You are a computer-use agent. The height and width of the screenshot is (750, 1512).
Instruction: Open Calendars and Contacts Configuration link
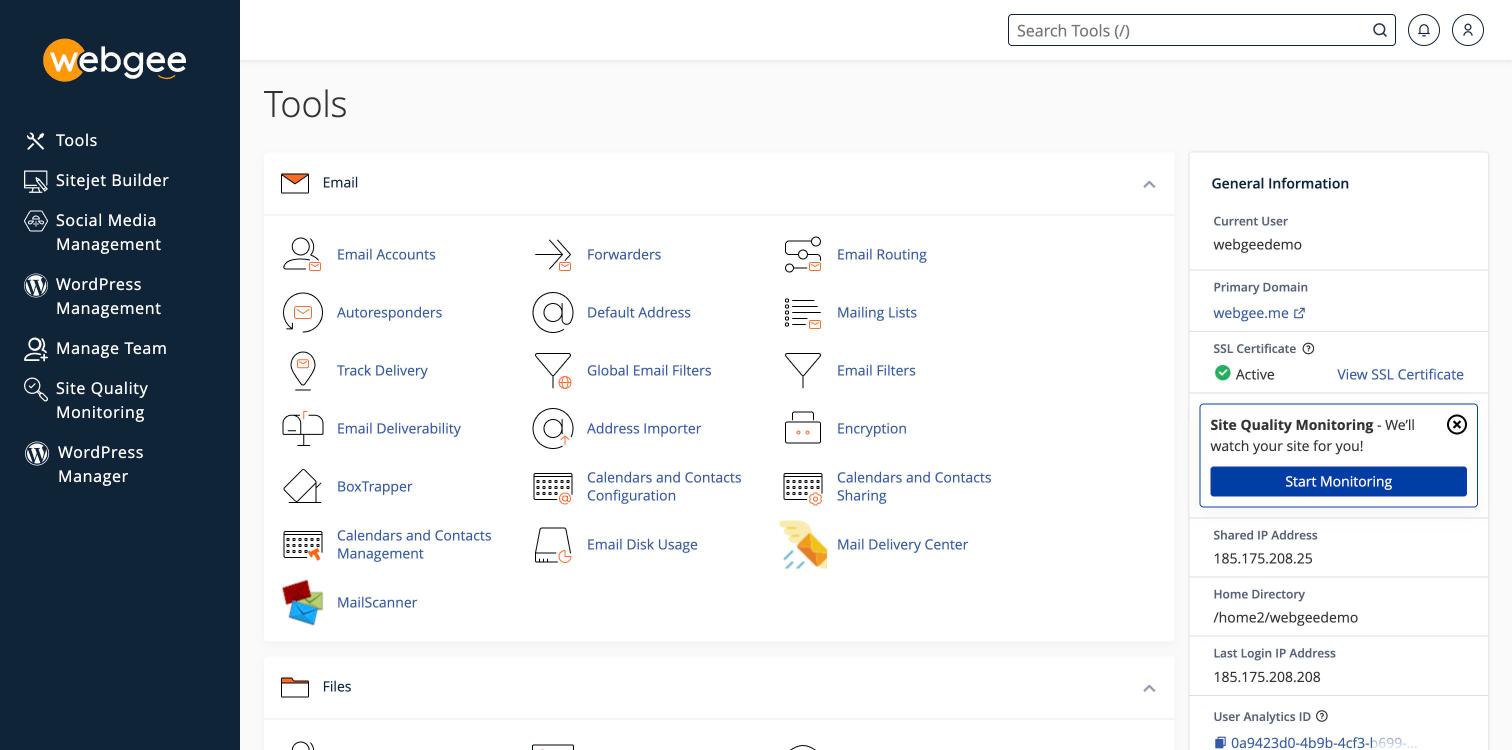click(x=664, y=486)
